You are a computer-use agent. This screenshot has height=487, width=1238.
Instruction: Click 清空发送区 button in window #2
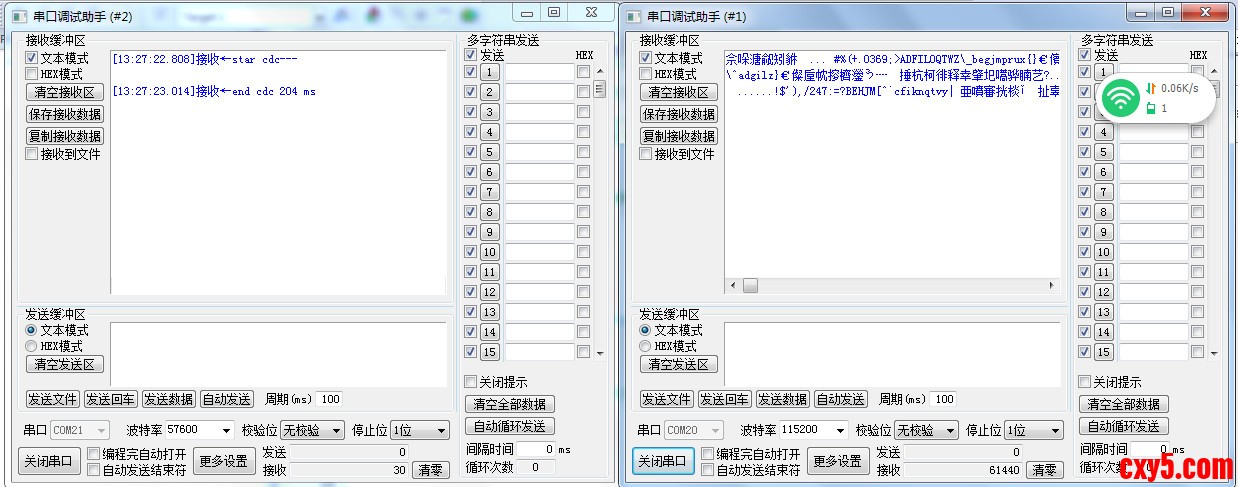click(64, 364)
